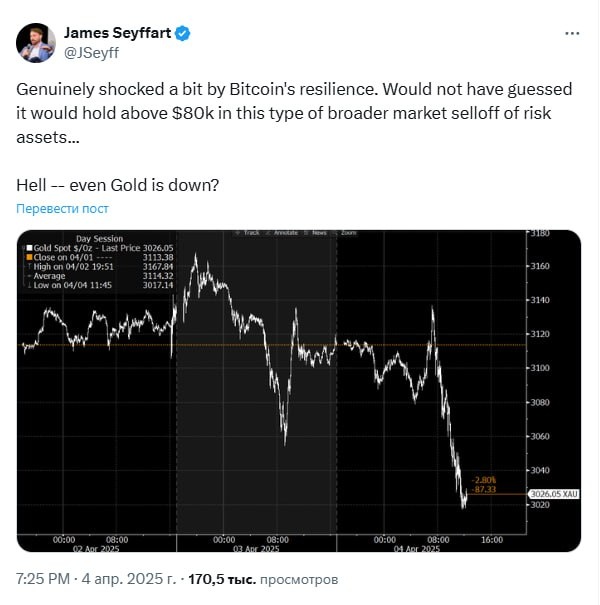The width and height of the screenshot is (600, 605).
Task: Open the 7:25 PM post timestamp
Action: click(x=43, y=579)
